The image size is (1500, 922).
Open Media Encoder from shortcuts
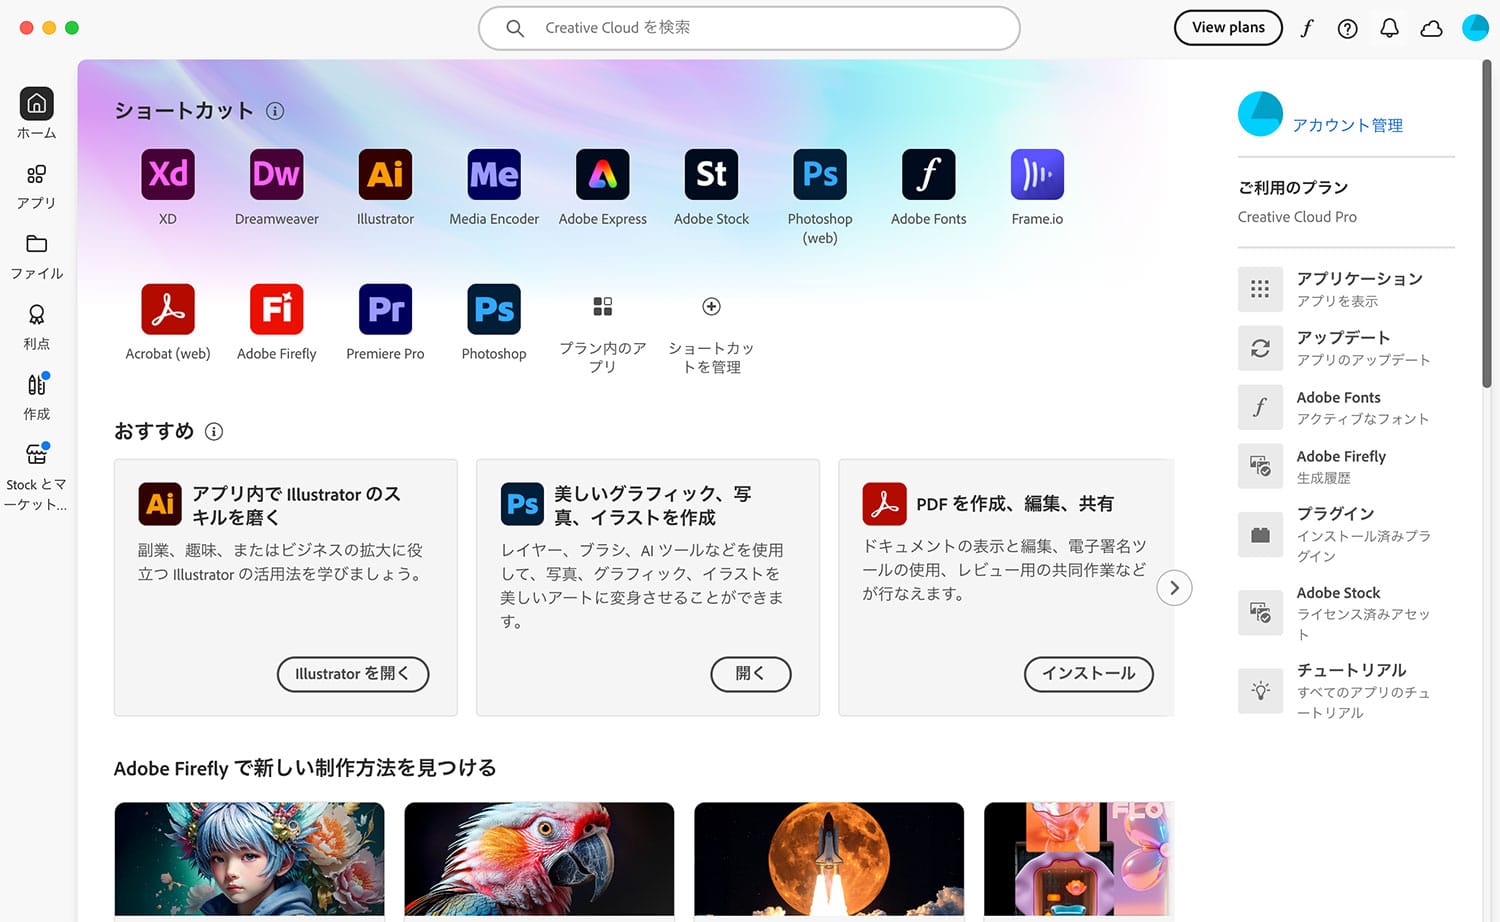(x=493, y=175)
